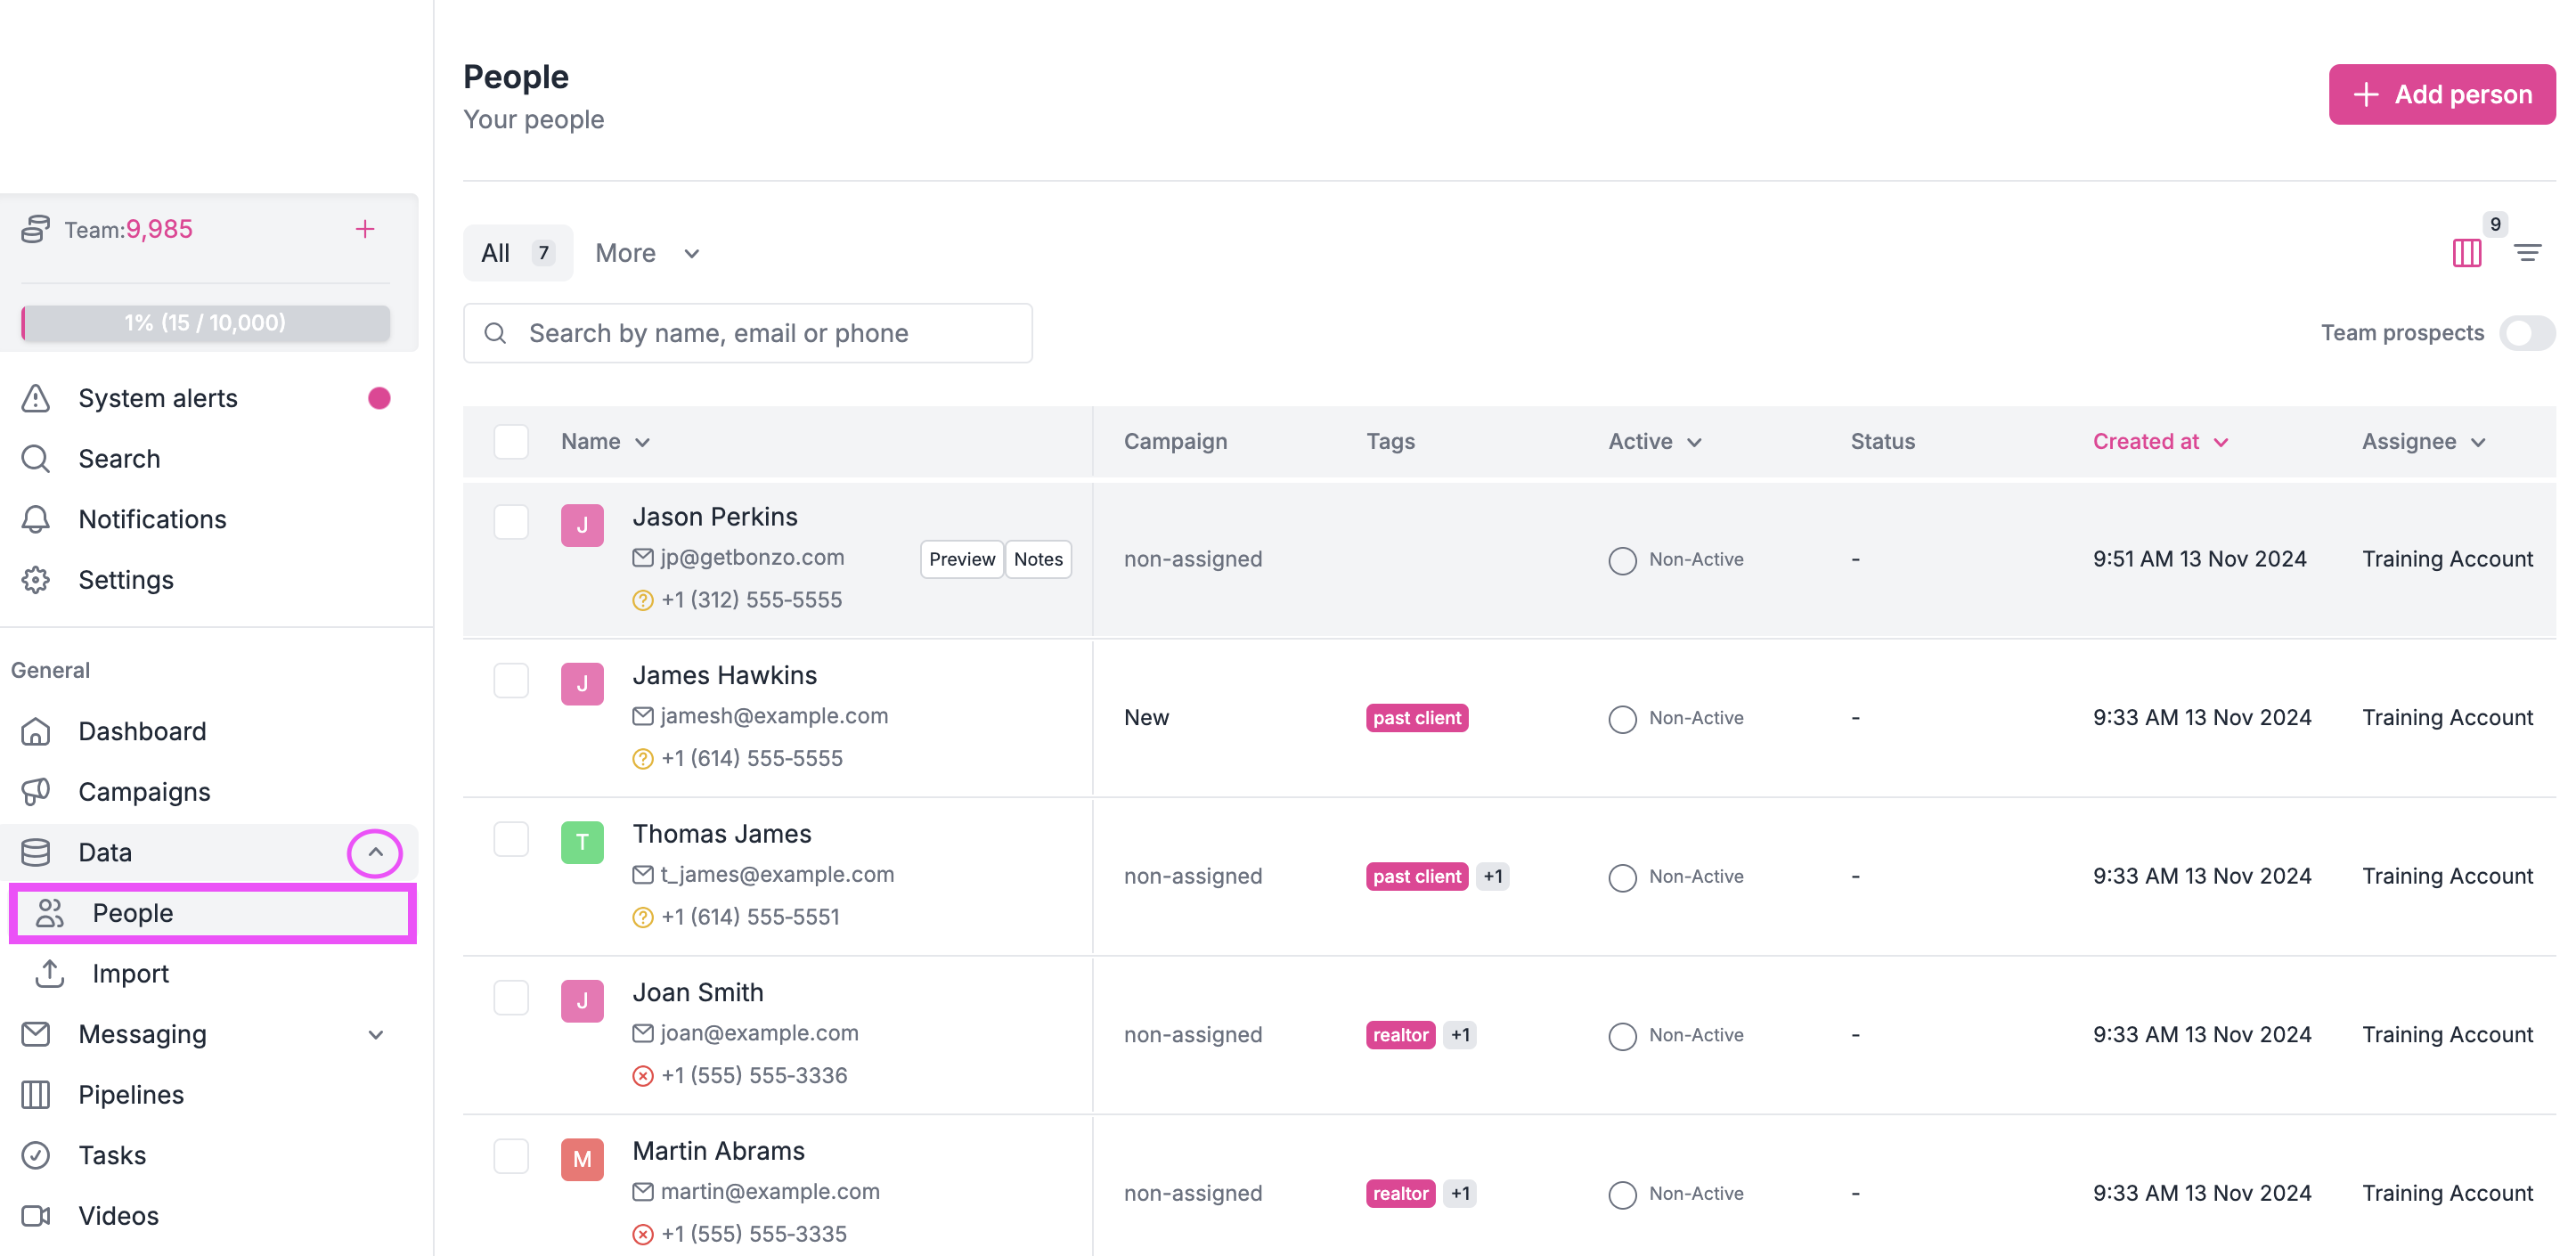Select the All tab

pyautogui.click(x=518, y=253)
